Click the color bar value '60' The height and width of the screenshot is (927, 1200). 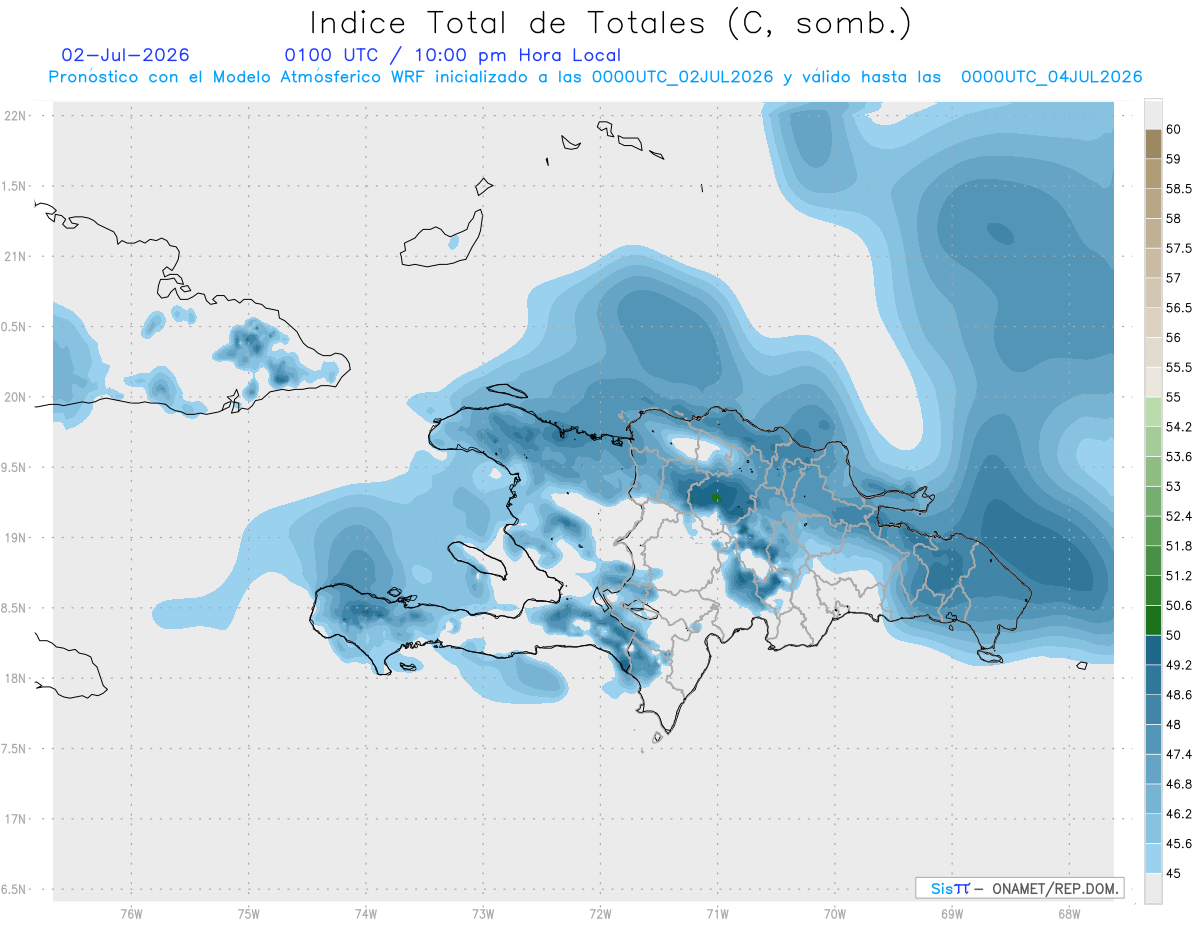coord(1175,129)
